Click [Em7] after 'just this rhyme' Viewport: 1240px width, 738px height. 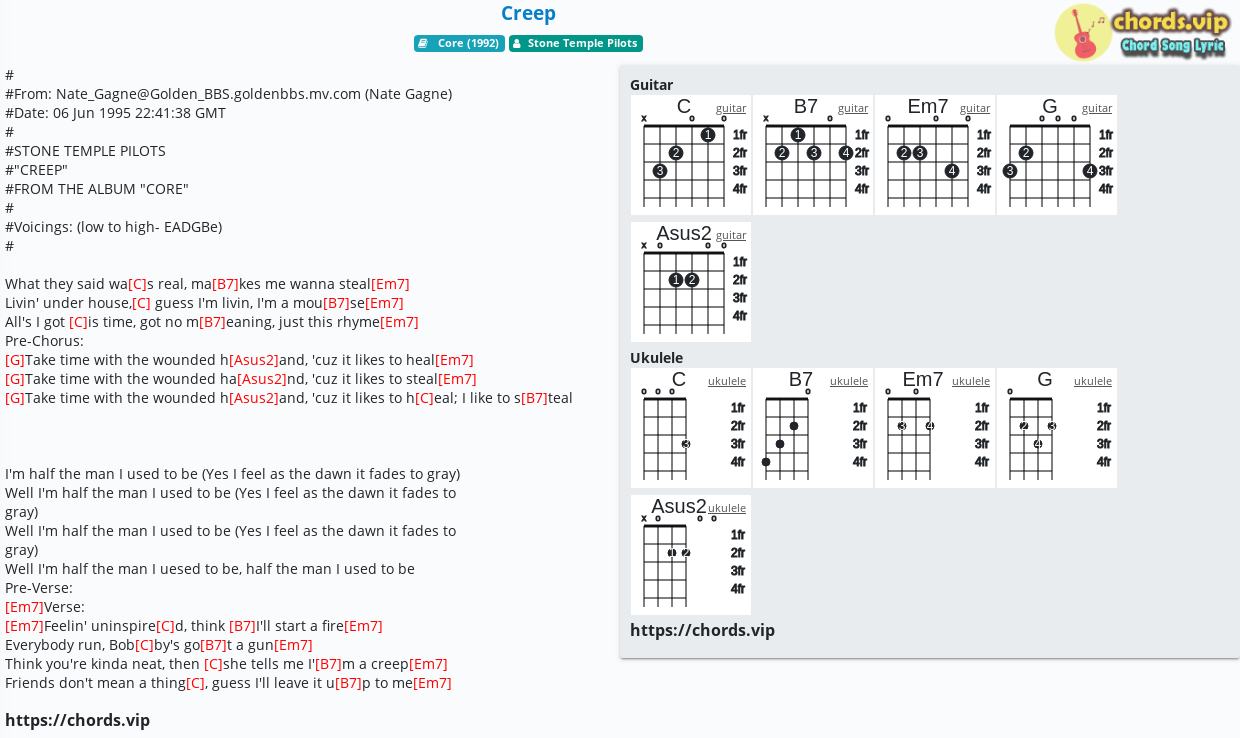399,322
